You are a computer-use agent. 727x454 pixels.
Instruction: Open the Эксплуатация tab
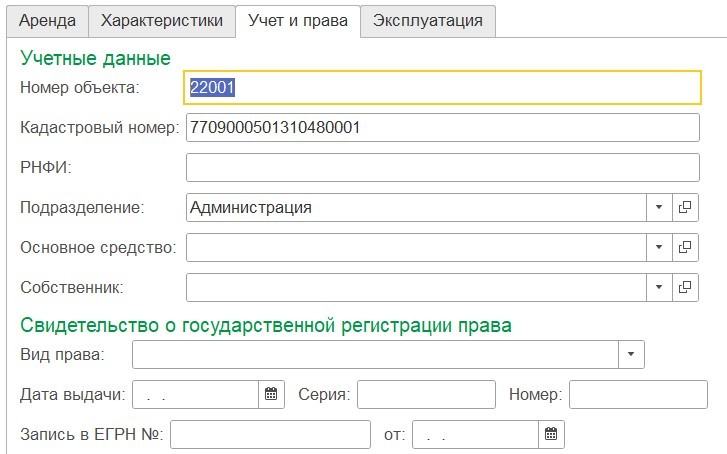click(x=428, y=20)
